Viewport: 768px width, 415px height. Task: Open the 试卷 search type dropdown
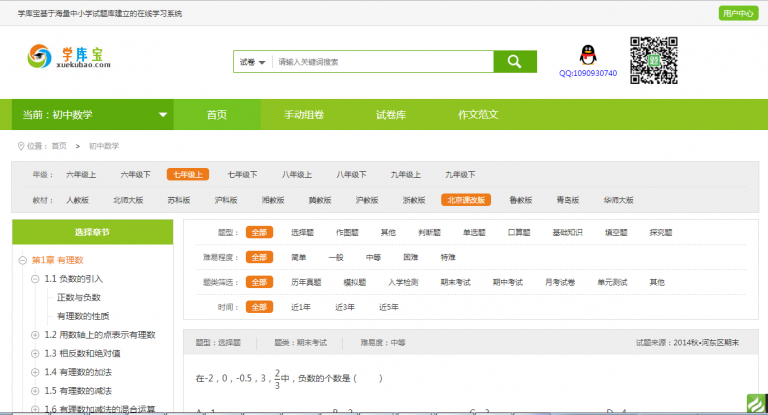pos(252,62)
